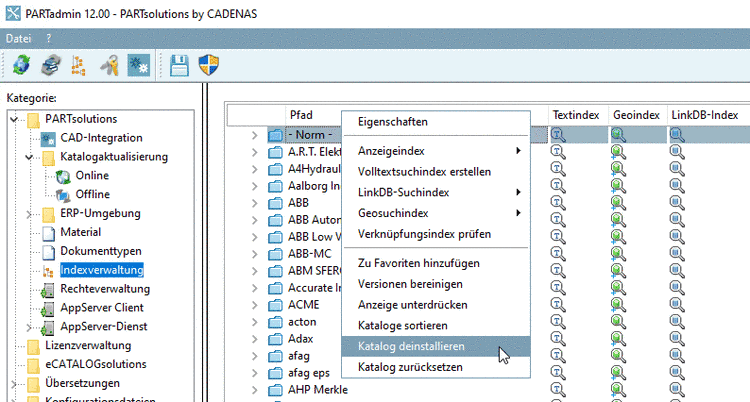
Task: Click the folder icon of the ACME catalog
Action: [275, 305]
